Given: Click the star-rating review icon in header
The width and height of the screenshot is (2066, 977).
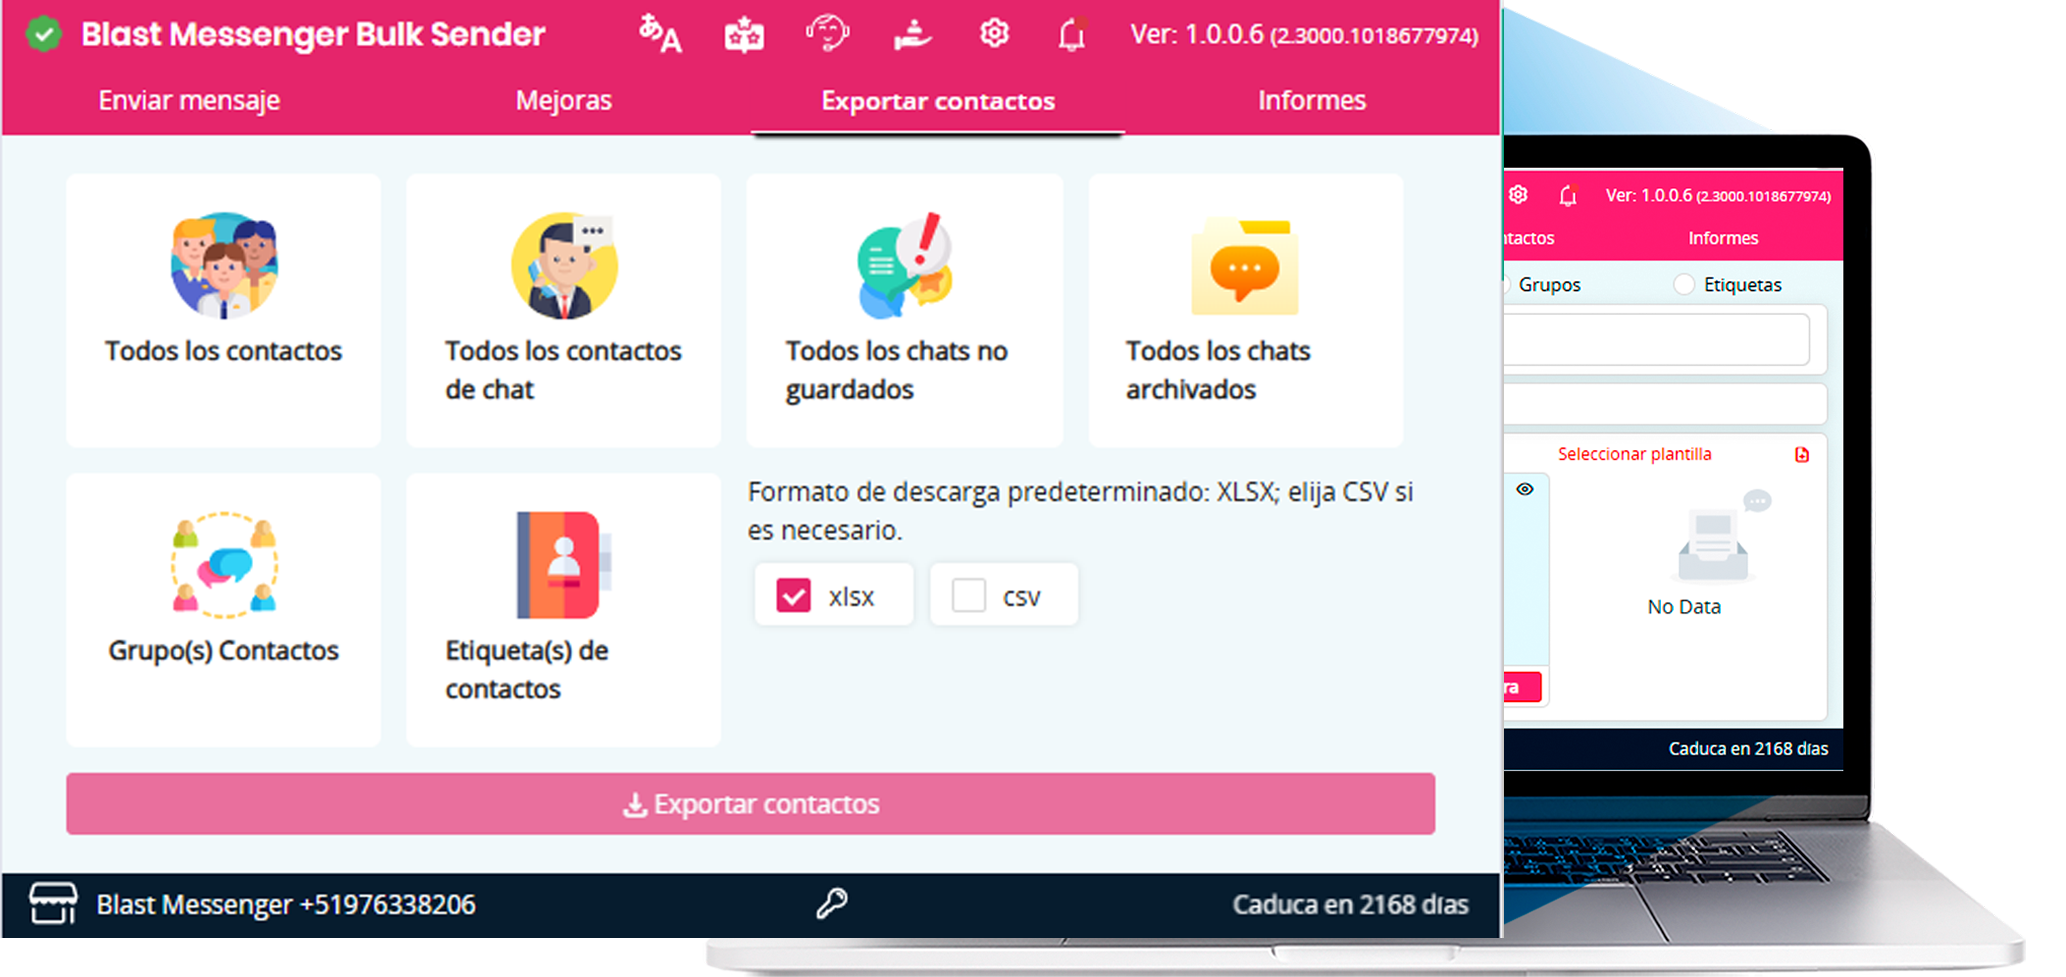Looking at the screenshot, I should (744, 35).
